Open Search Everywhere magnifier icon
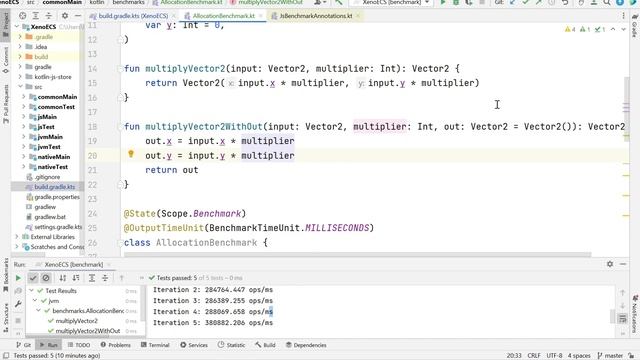The image size is (640, 360). [607, 2]
